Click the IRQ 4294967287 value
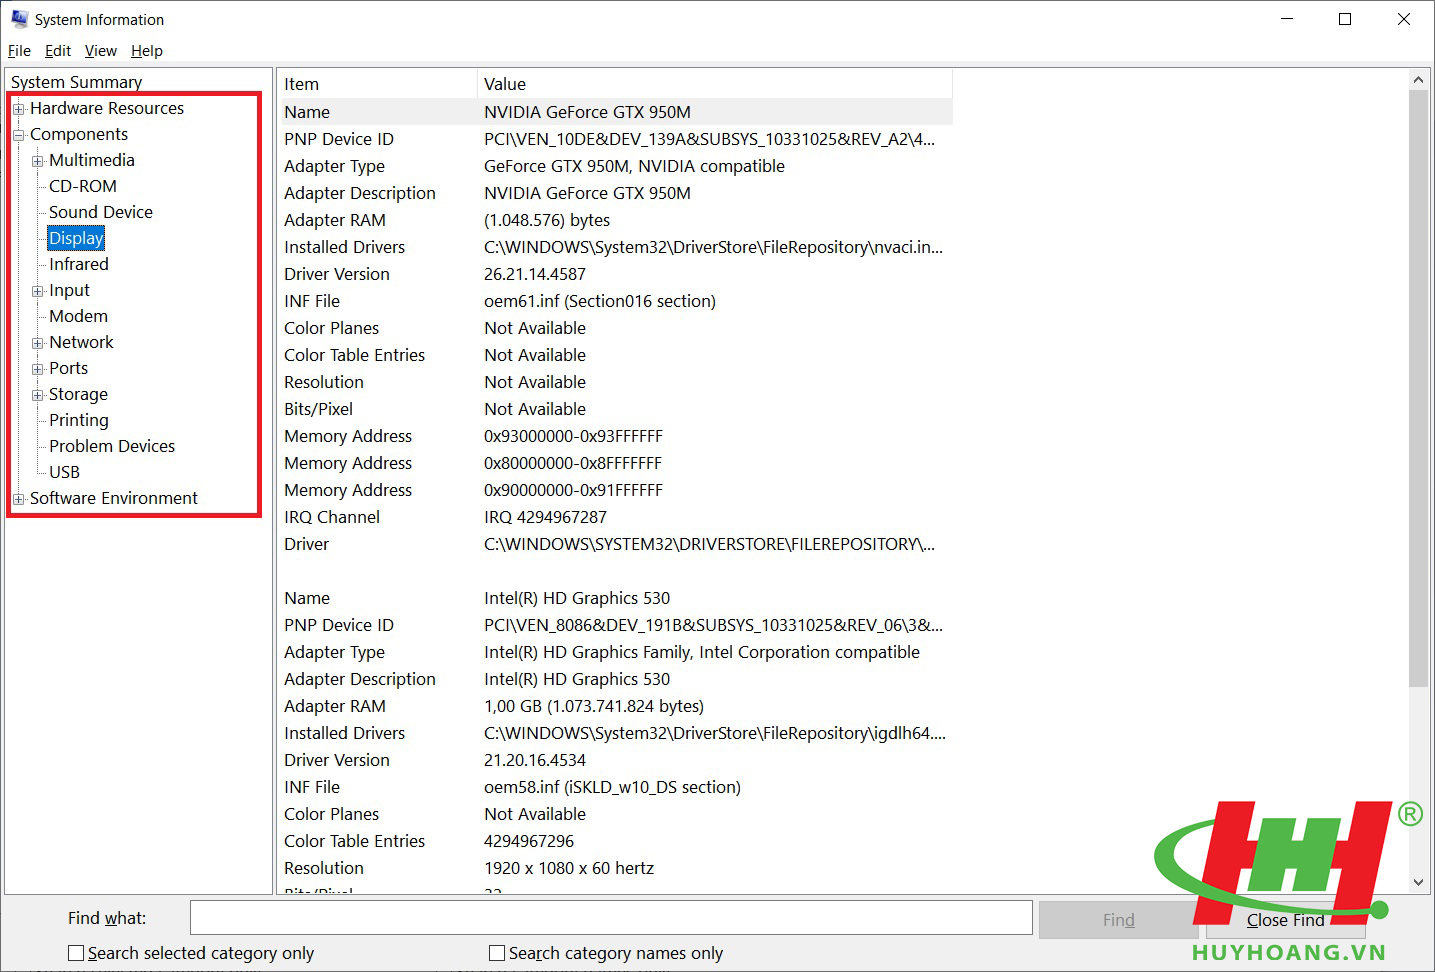This screenshot has width=1435, height=972. (545, 517)
